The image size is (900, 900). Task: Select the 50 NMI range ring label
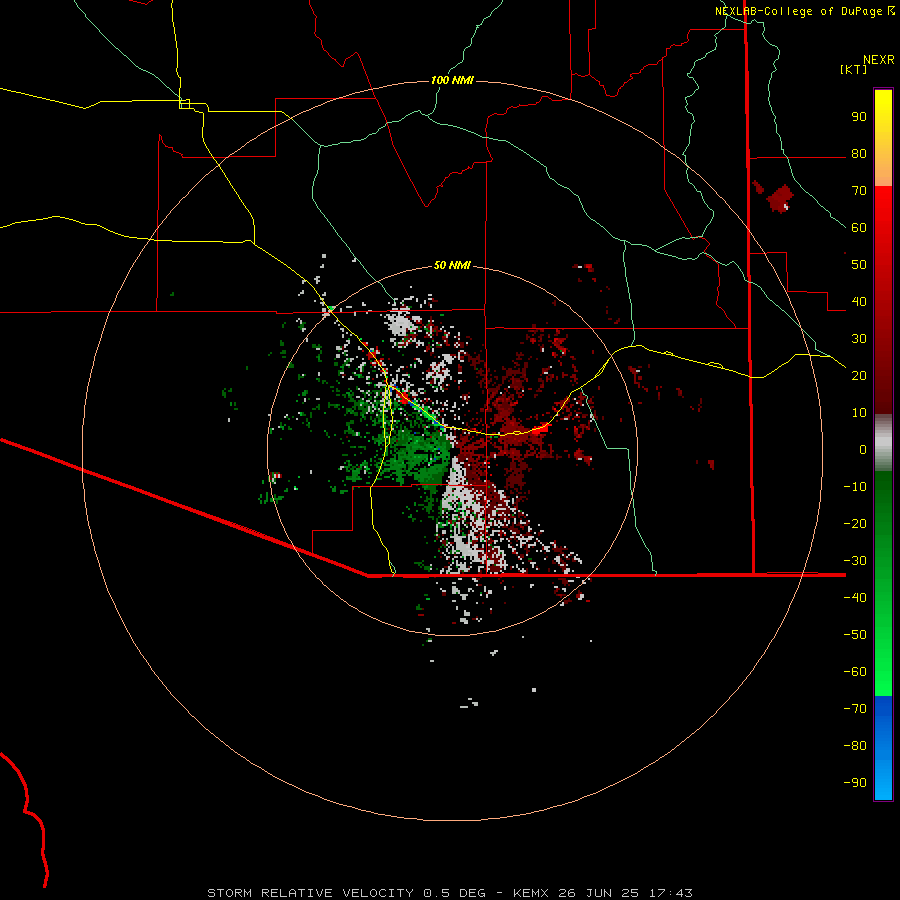pyautogui.click(x=452, y=265)
